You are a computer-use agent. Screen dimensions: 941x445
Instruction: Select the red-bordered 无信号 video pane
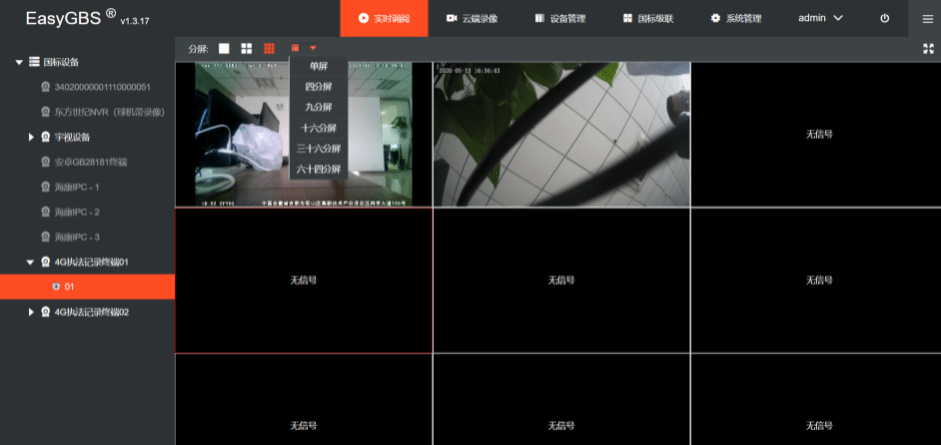tap(304, 280)
